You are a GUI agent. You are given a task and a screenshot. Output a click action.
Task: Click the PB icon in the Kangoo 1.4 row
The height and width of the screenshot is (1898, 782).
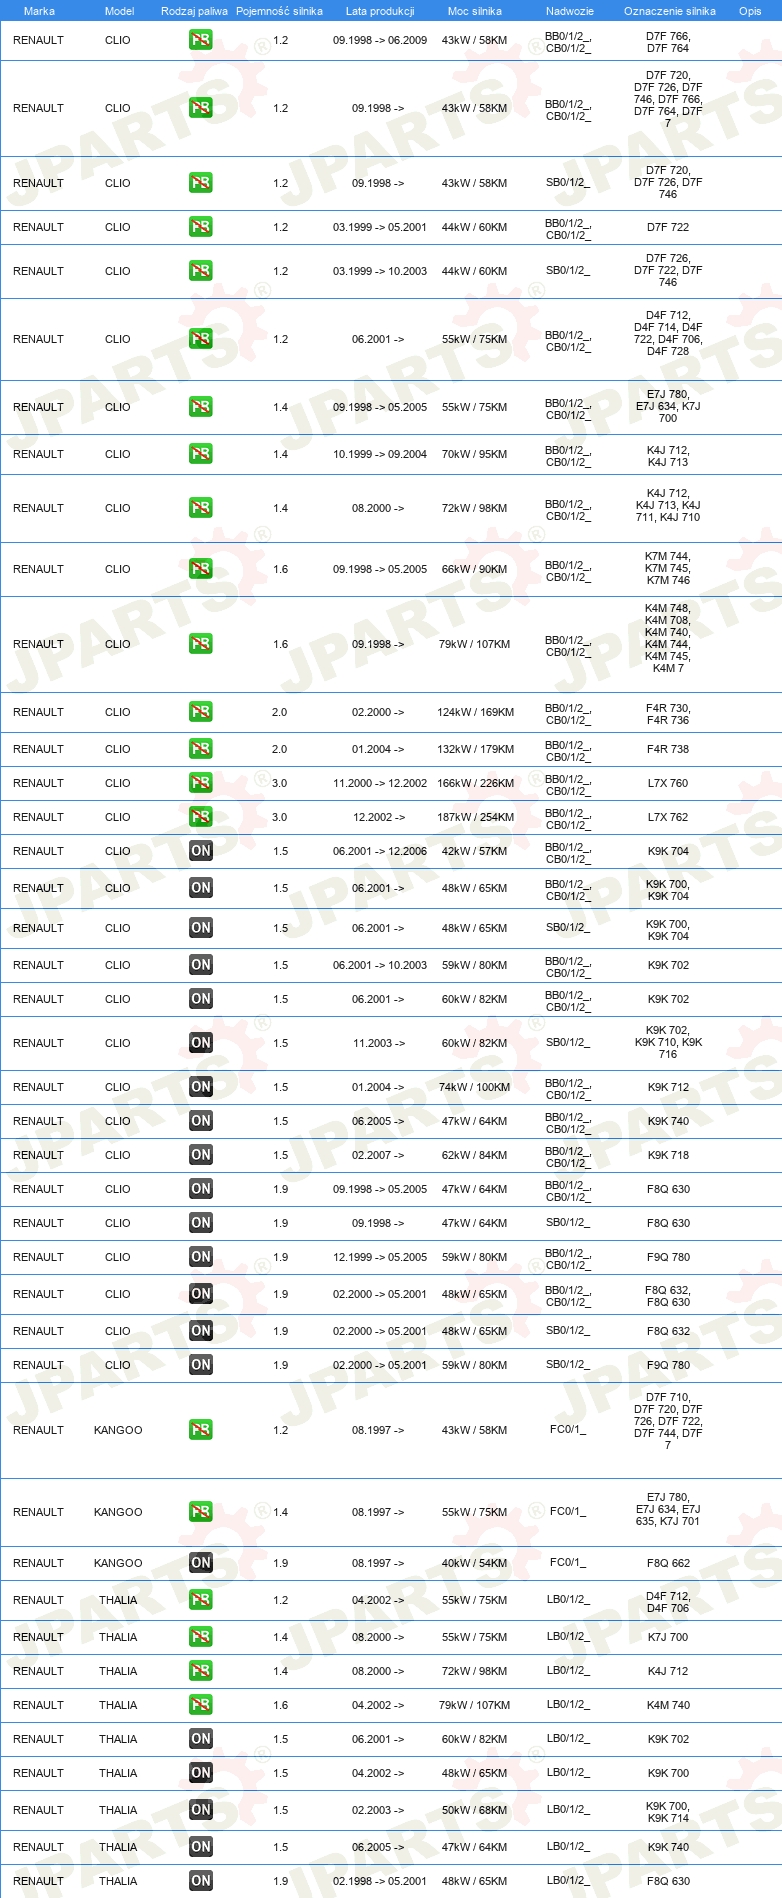(x=200, y=1512)
